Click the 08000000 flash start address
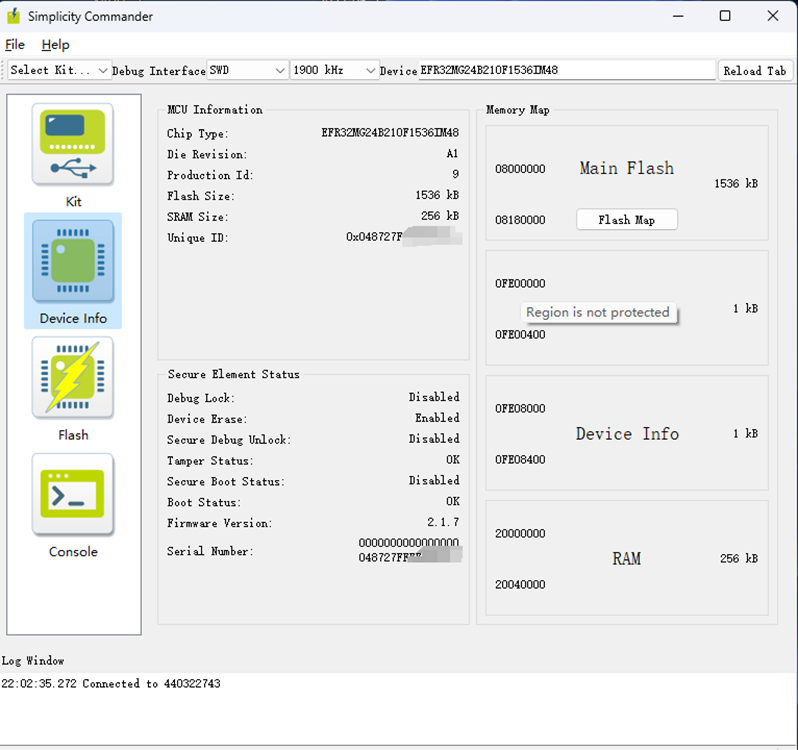This screenshot has width=798, height=750. pyautogui.click(x=520, y=169)
